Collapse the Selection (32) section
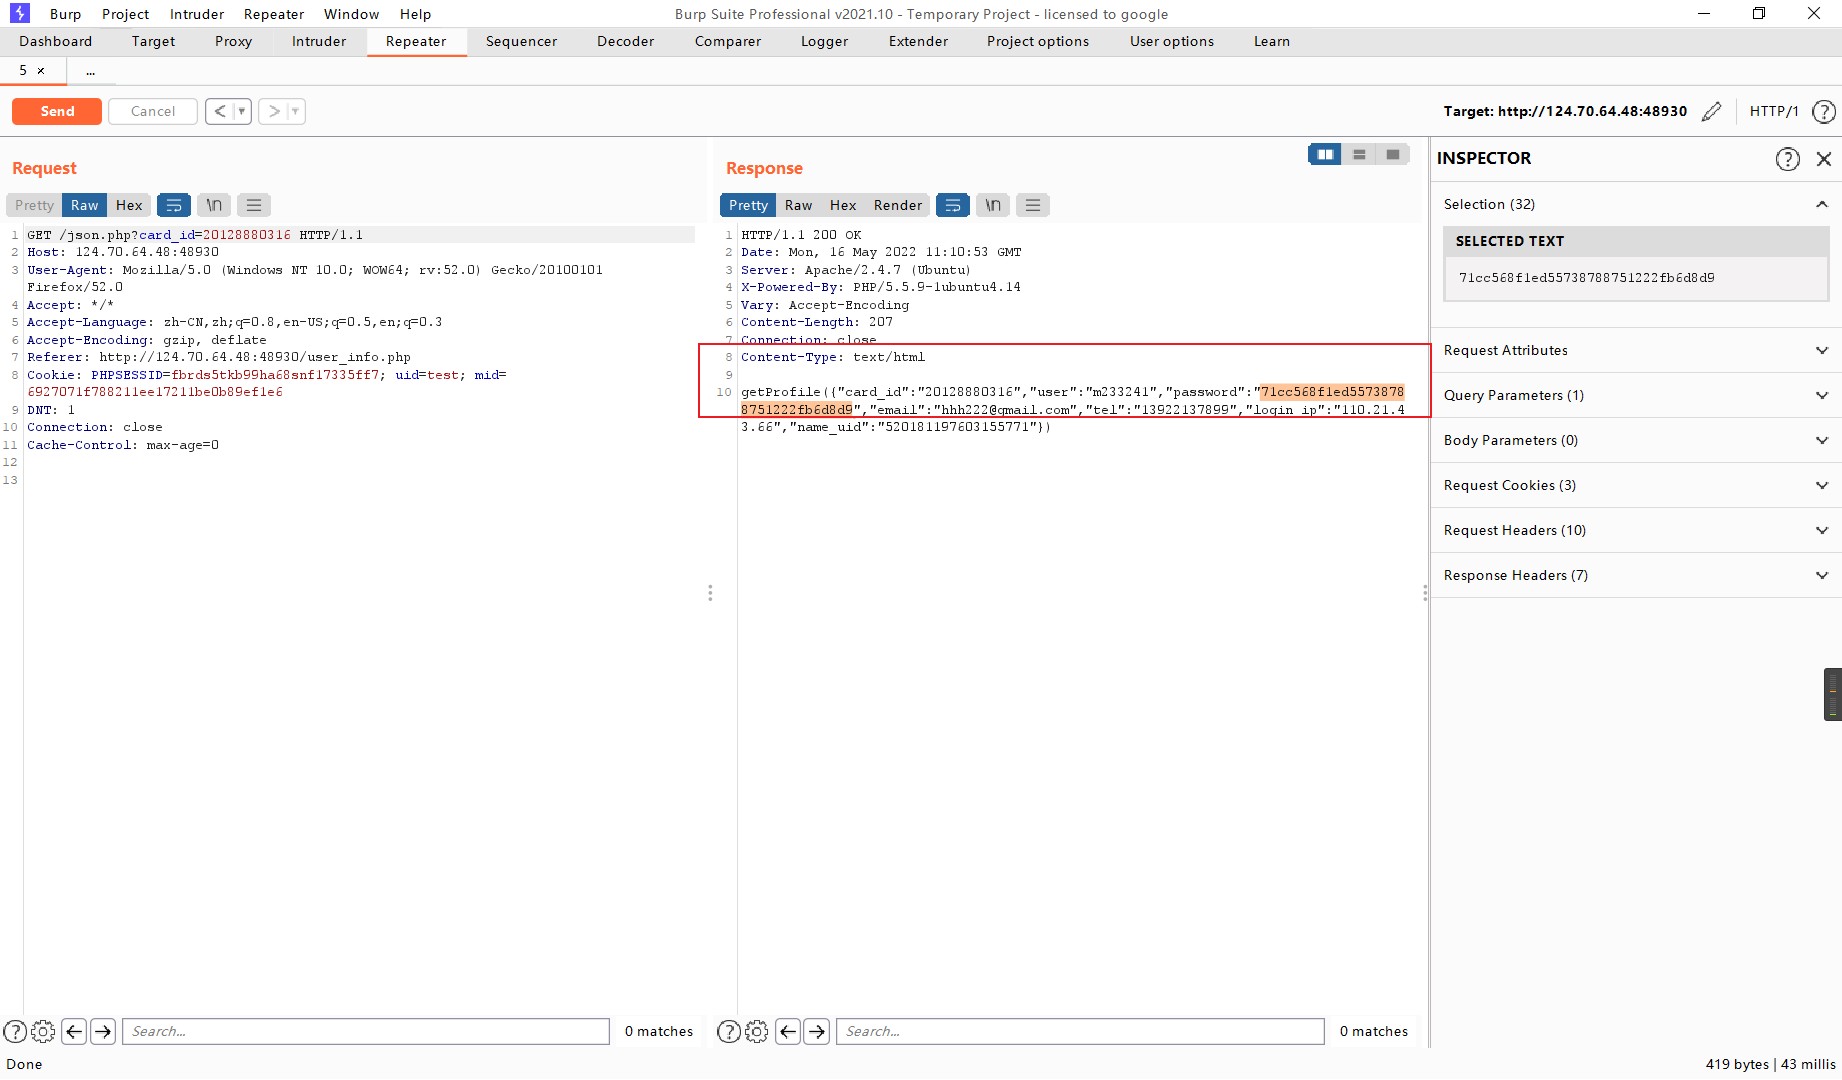The width and height of the screenshot is (1842, 1080). click(1822, 204)
